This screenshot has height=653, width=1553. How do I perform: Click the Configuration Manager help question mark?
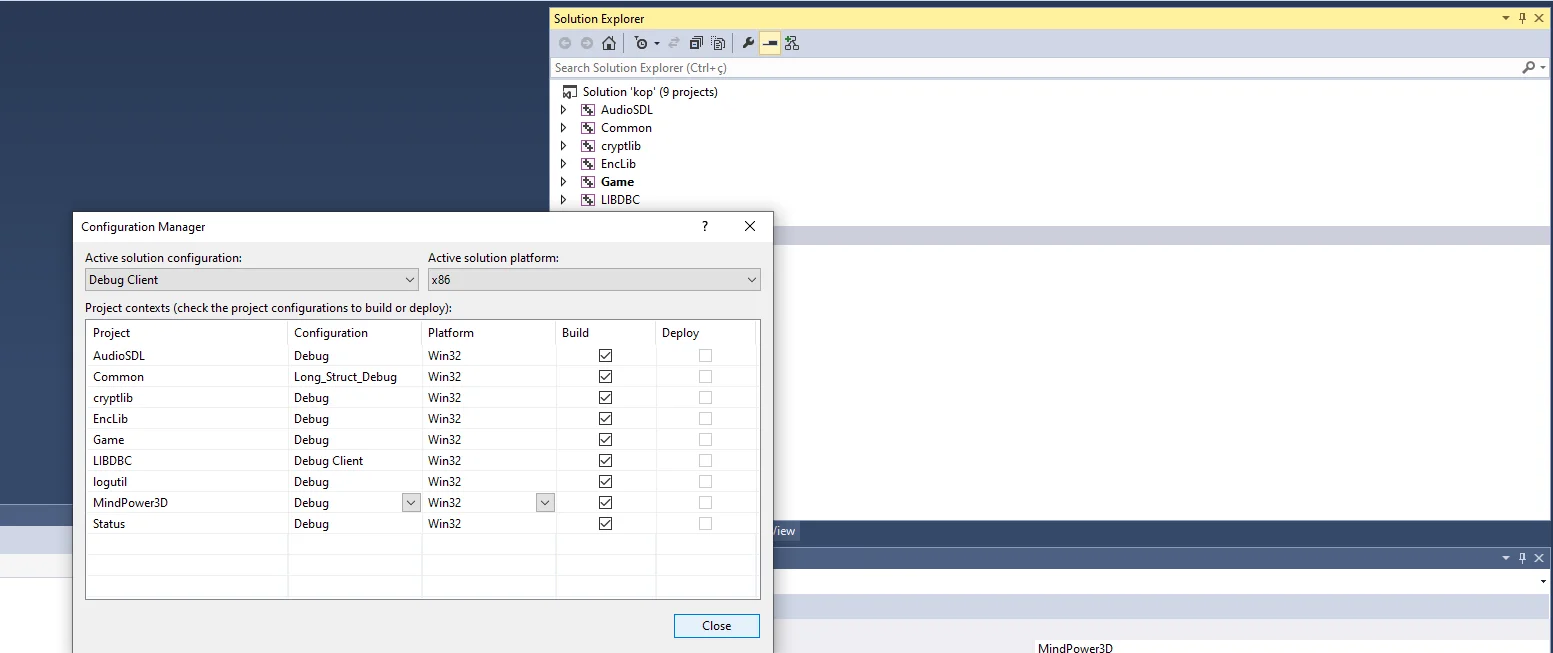click(704, 227)
